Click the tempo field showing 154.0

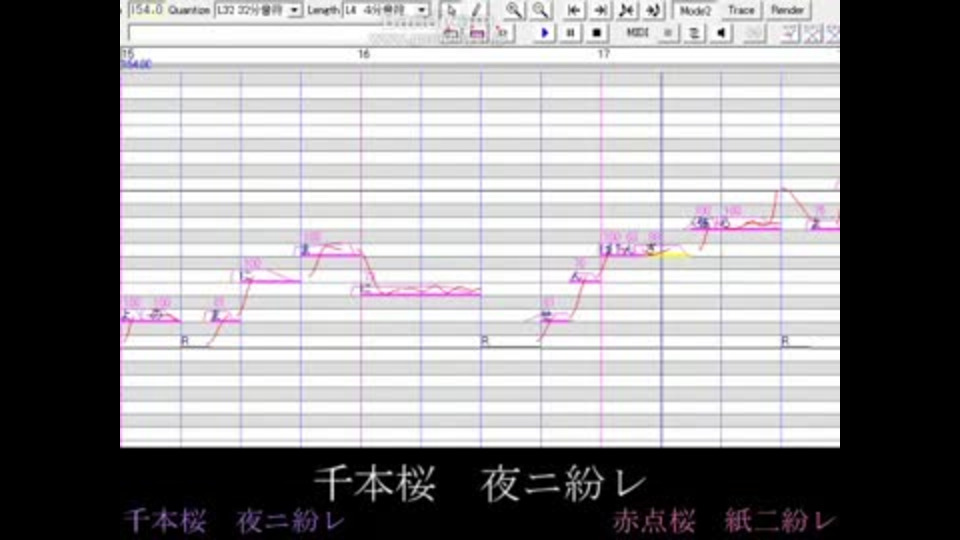pyautogui.click(x=146, y=10)
